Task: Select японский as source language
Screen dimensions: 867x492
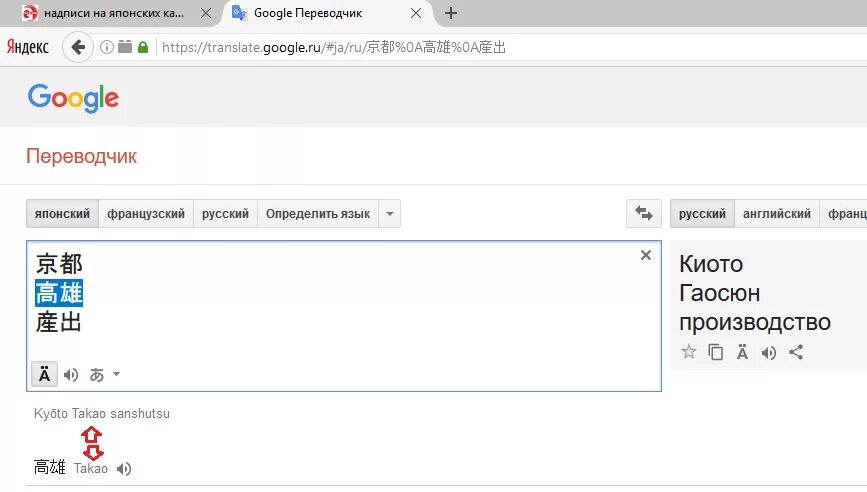Action: (x=62, y=213)
